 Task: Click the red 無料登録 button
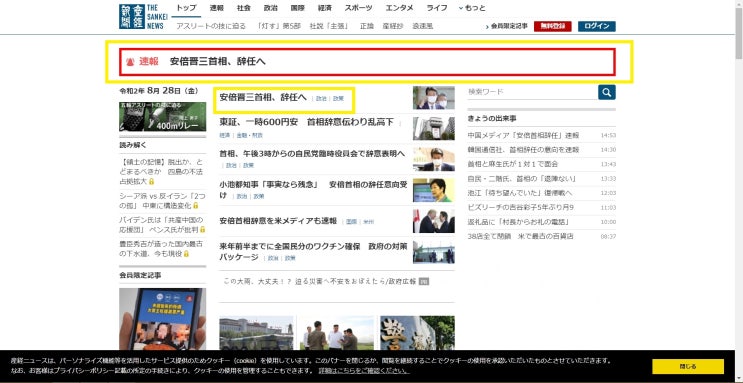click(553, 27)
